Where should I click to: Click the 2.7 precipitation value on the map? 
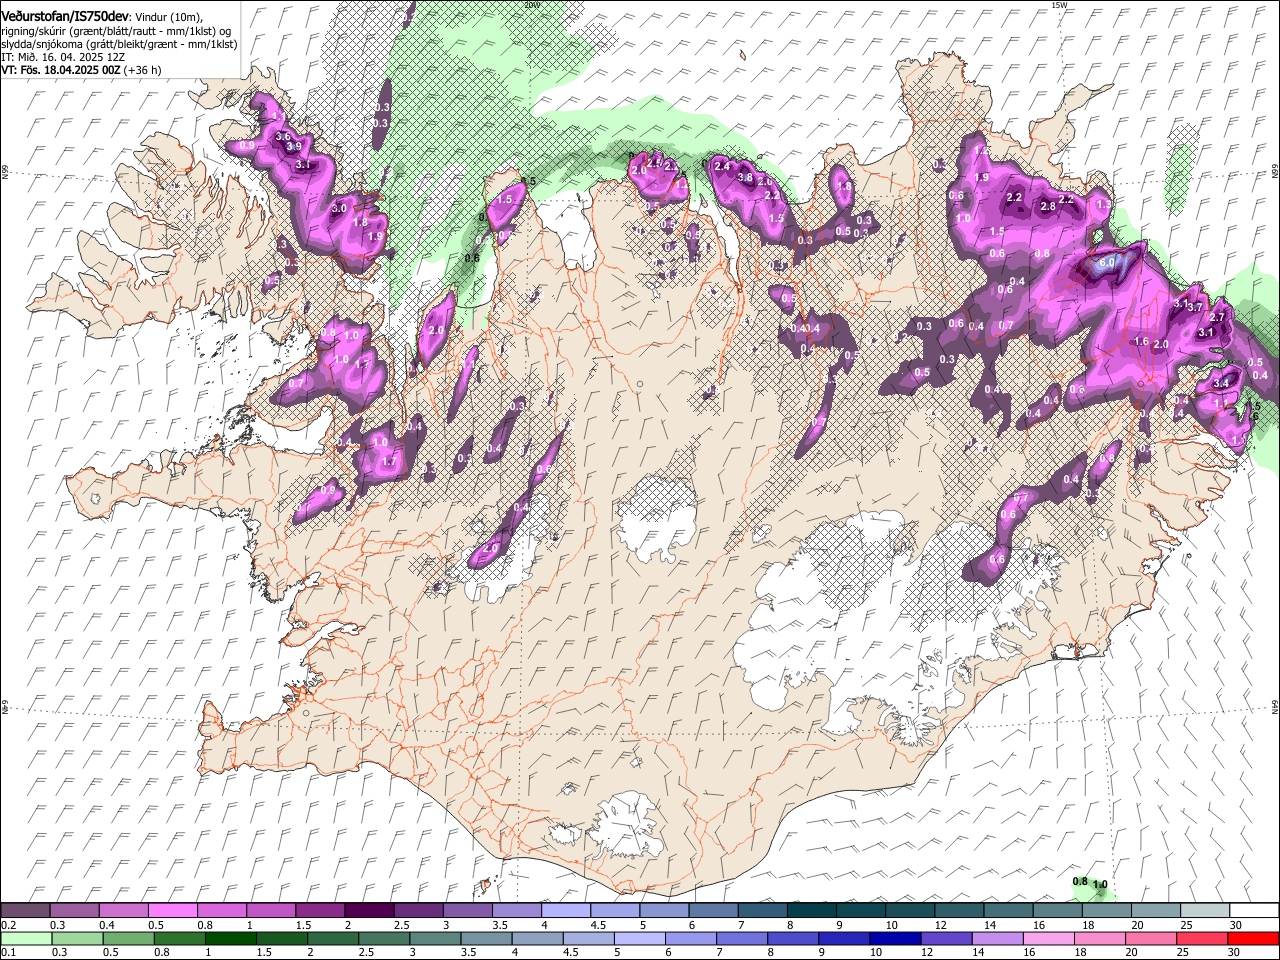coord(1218,317)
